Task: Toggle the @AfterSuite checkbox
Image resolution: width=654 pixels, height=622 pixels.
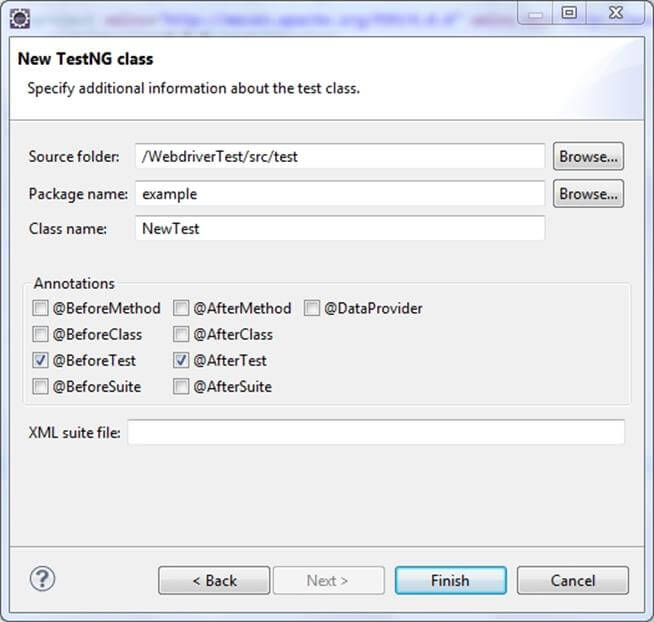Action: 181,386
